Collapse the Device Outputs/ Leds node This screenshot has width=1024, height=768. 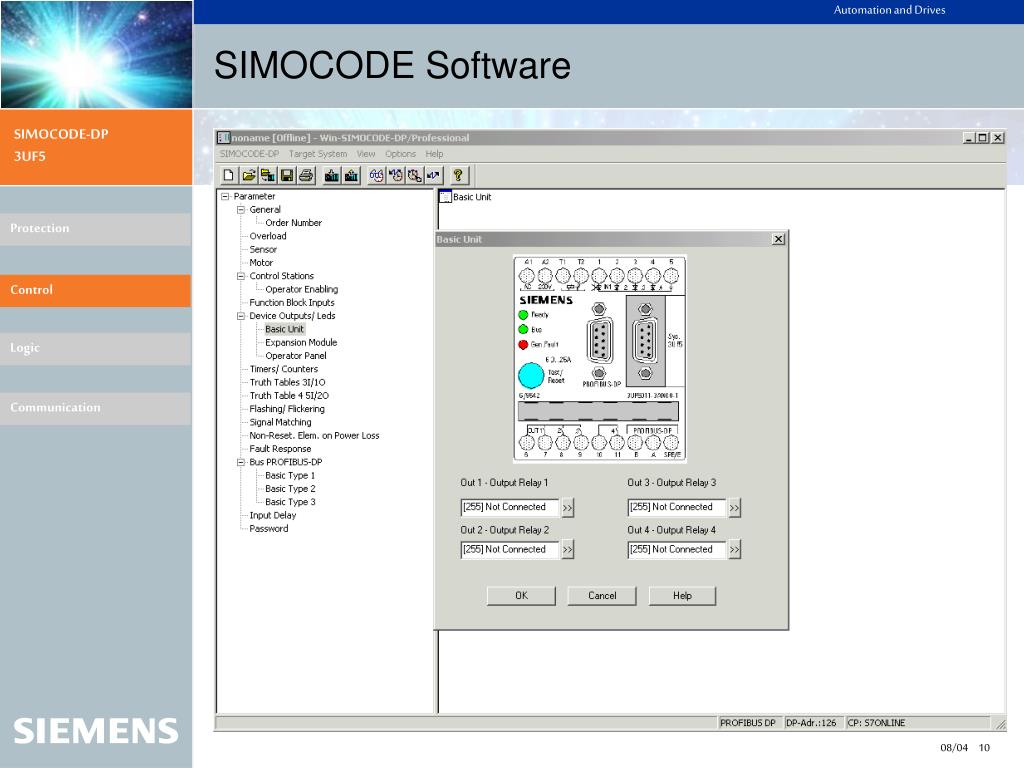click(240, 316)
